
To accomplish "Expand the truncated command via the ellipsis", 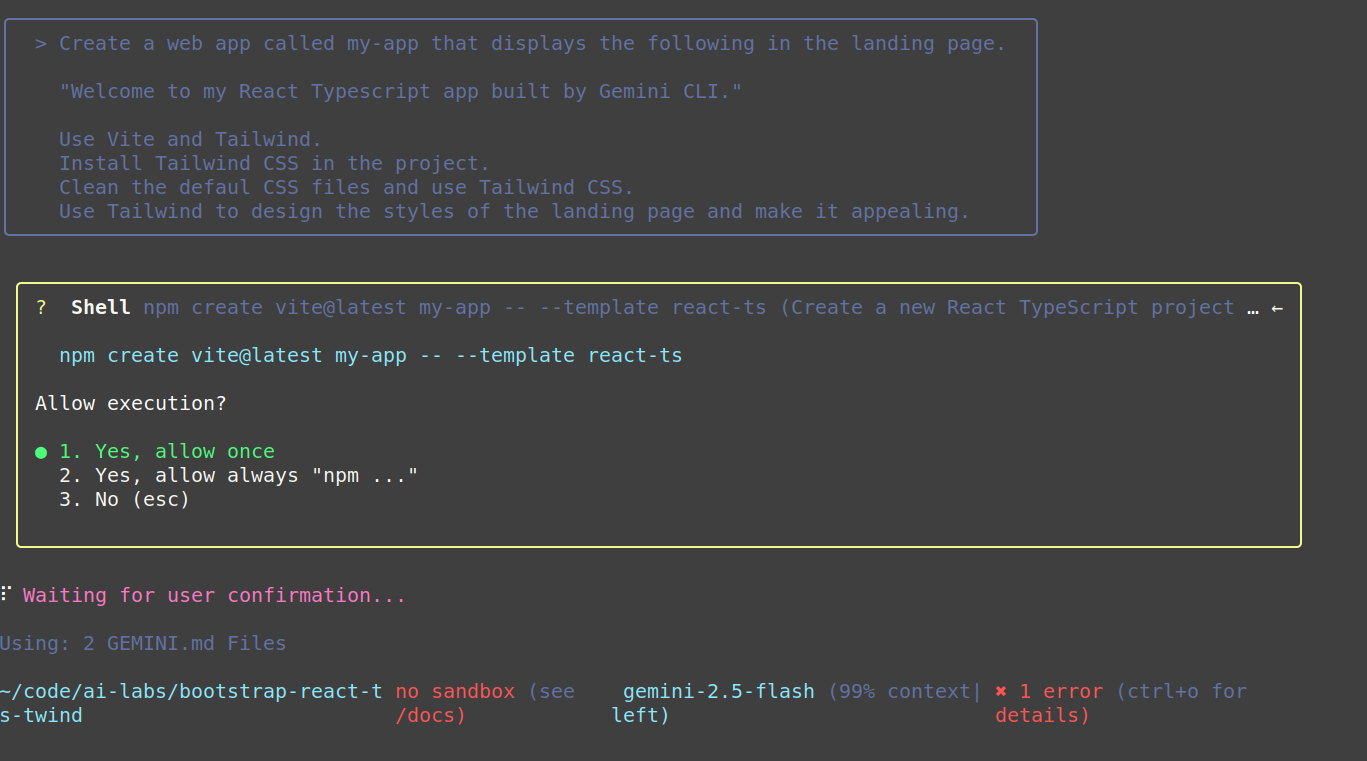I will click(1253, 309).
